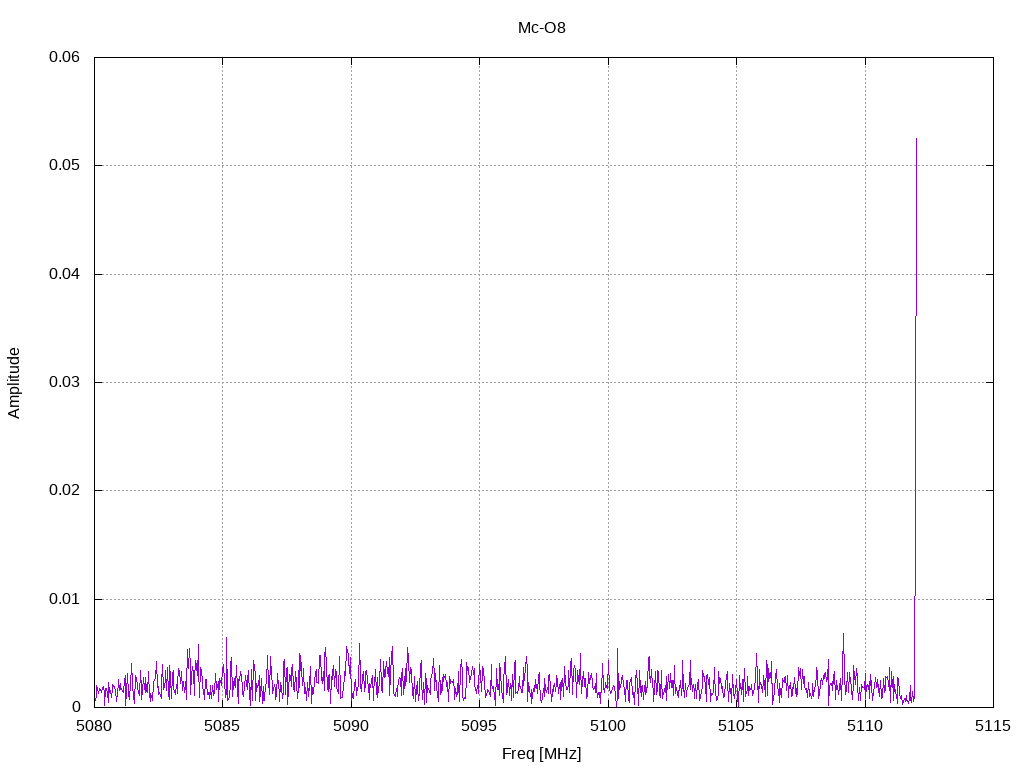Screen dimensions: 1024x768
Task: Click the 0.02 y-axis tick label
Action: click(64, 490)
